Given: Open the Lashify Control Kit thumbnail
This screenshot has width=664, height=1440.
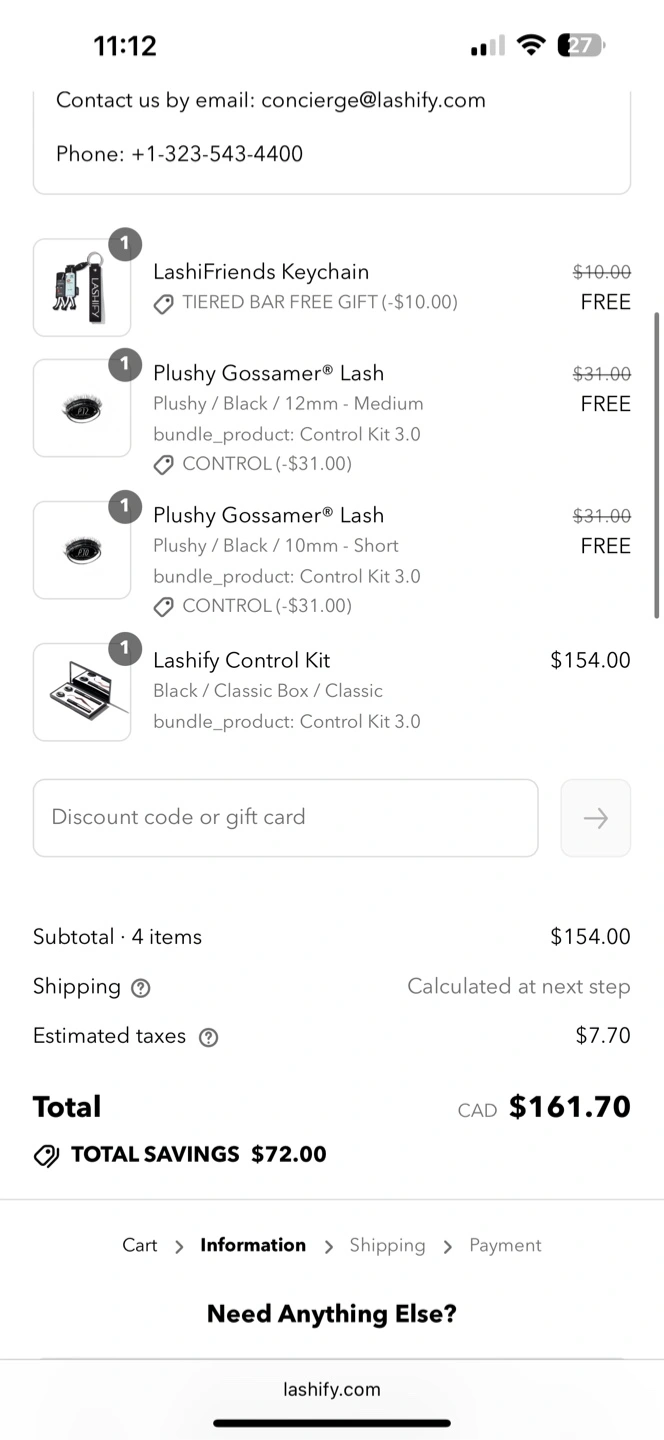Looking at the screenshot, I should [x=82, y=692].
